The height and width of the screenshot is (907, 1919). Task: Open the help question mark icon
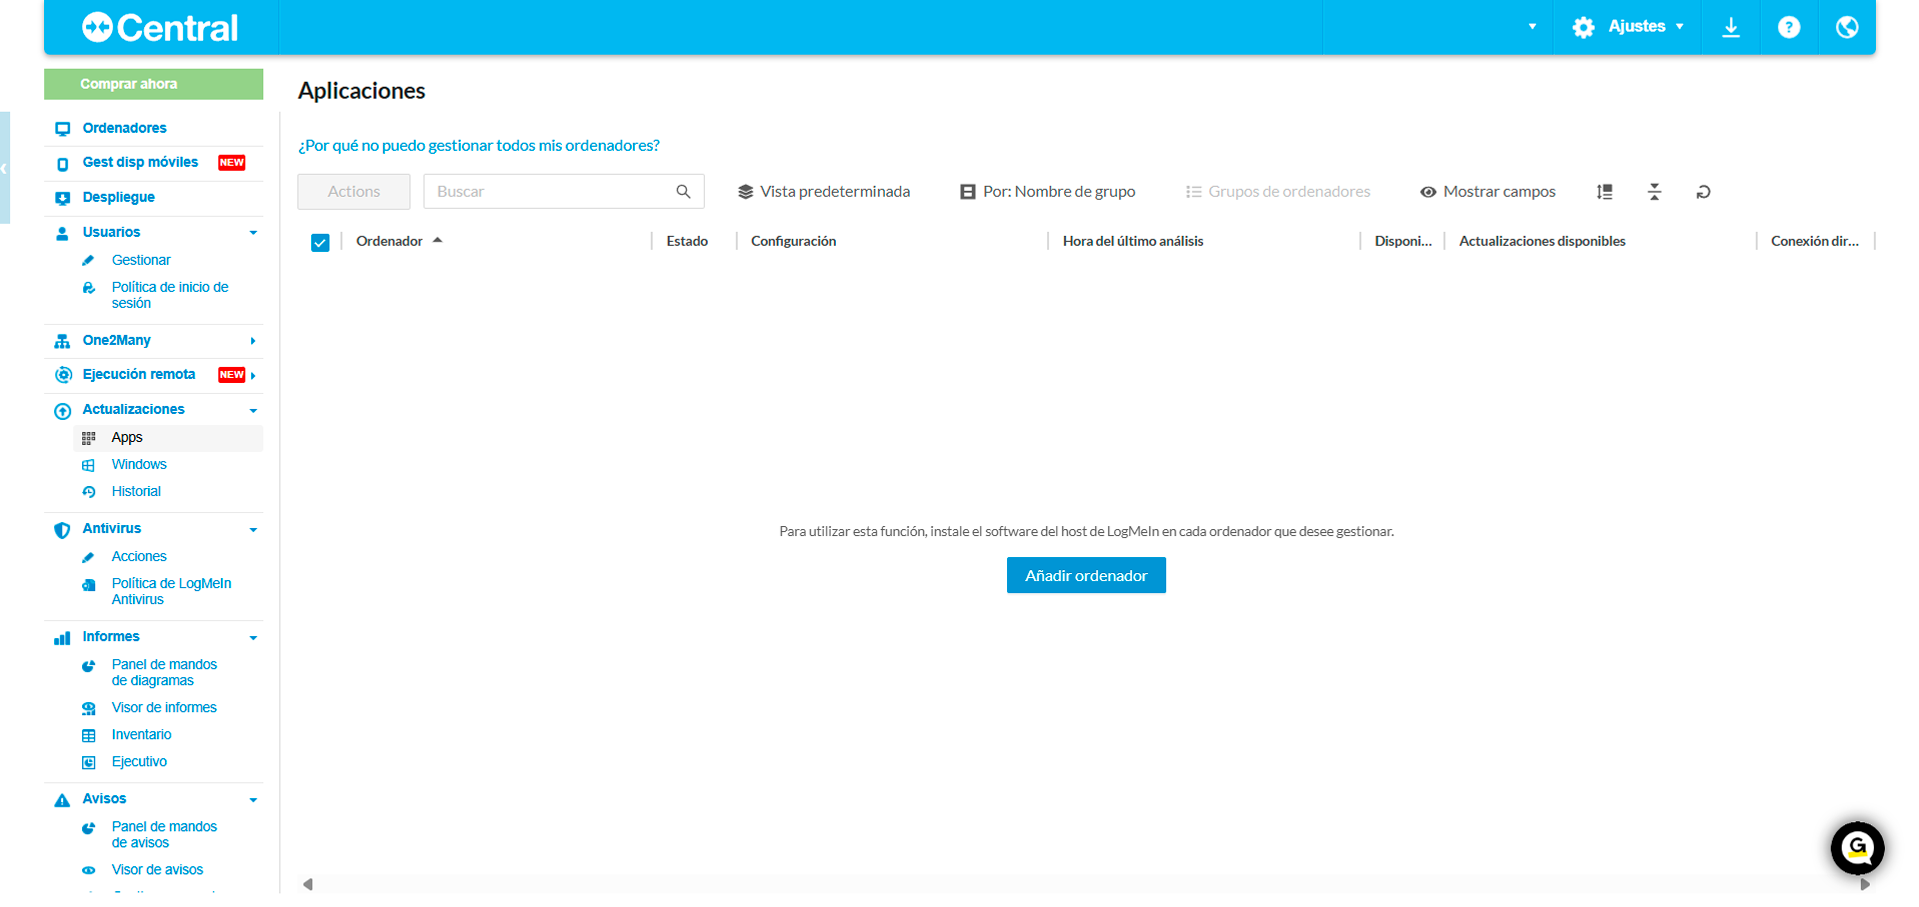[1788, 27]
